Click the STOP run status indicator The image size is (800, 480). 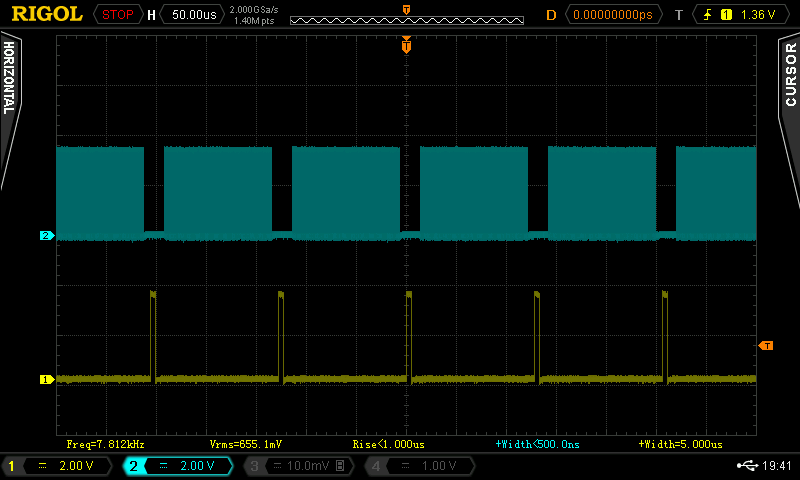117,15
